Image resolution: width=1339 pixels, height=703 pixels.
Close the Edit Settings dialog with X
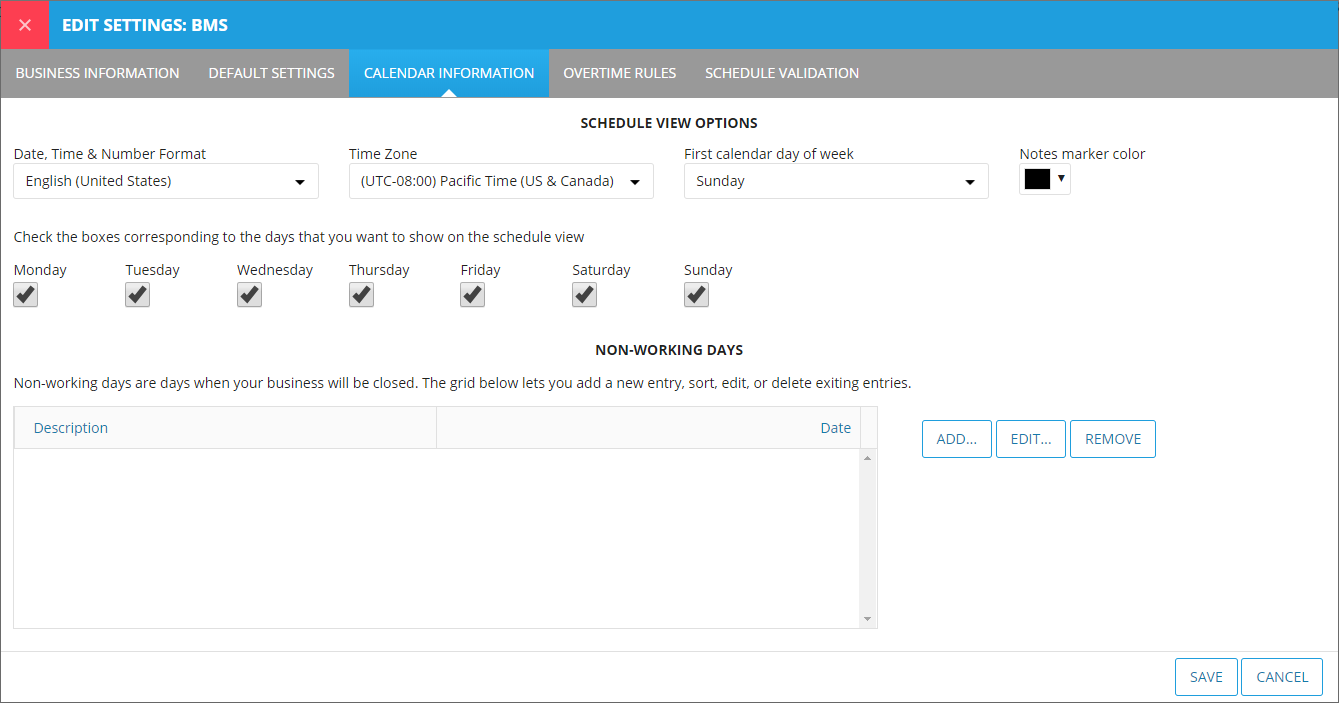(x=25, y=25)
